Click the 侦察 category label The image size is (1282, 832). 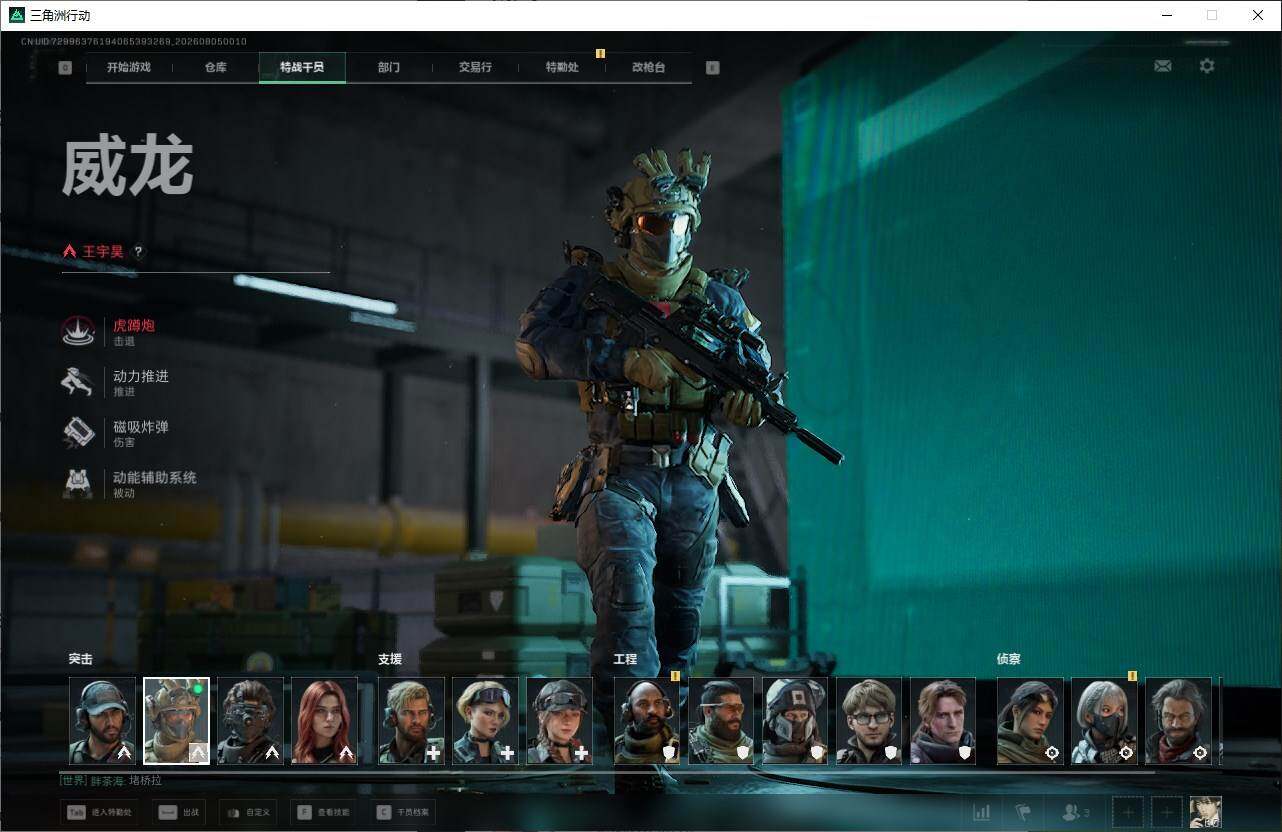[1008, 659]
